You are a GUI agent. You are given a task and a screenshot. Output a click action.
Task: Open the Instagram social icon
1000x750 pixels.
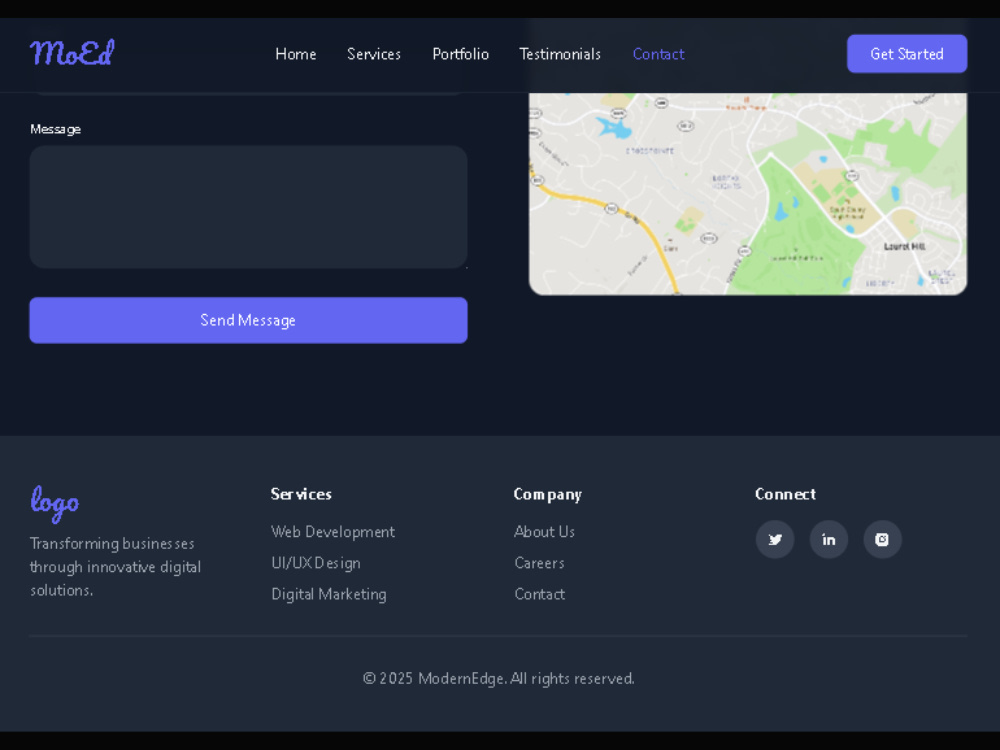(882, 540)
